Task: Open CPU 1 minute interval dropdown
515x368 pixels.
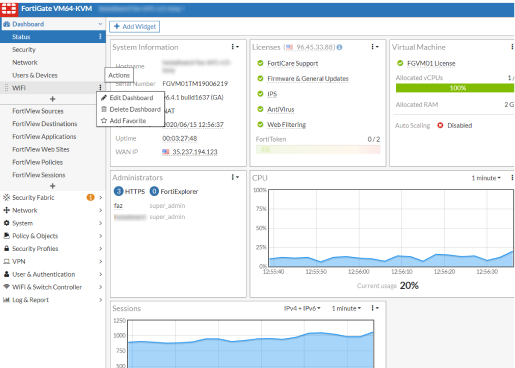Action: pyautogui.click(x=486, y=178)
